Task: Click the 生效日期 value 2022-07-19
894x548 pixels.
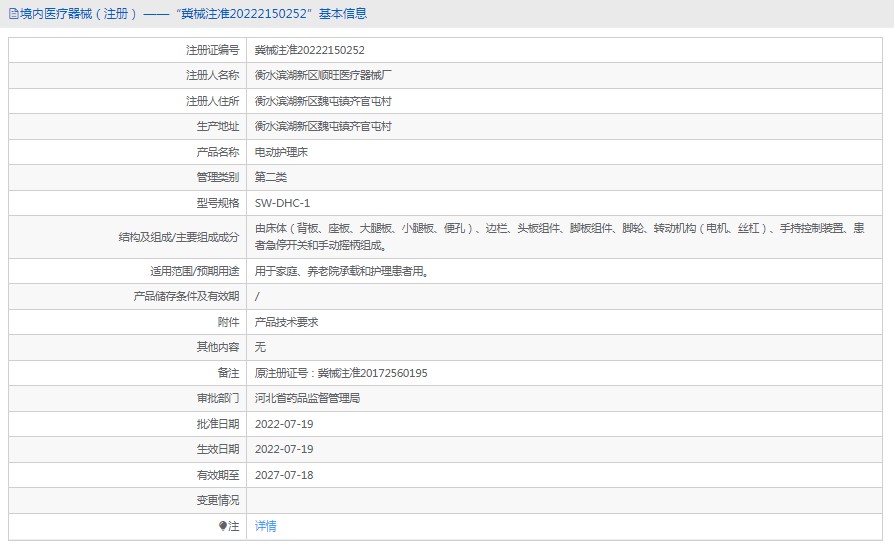Action: tap(284, 449)
